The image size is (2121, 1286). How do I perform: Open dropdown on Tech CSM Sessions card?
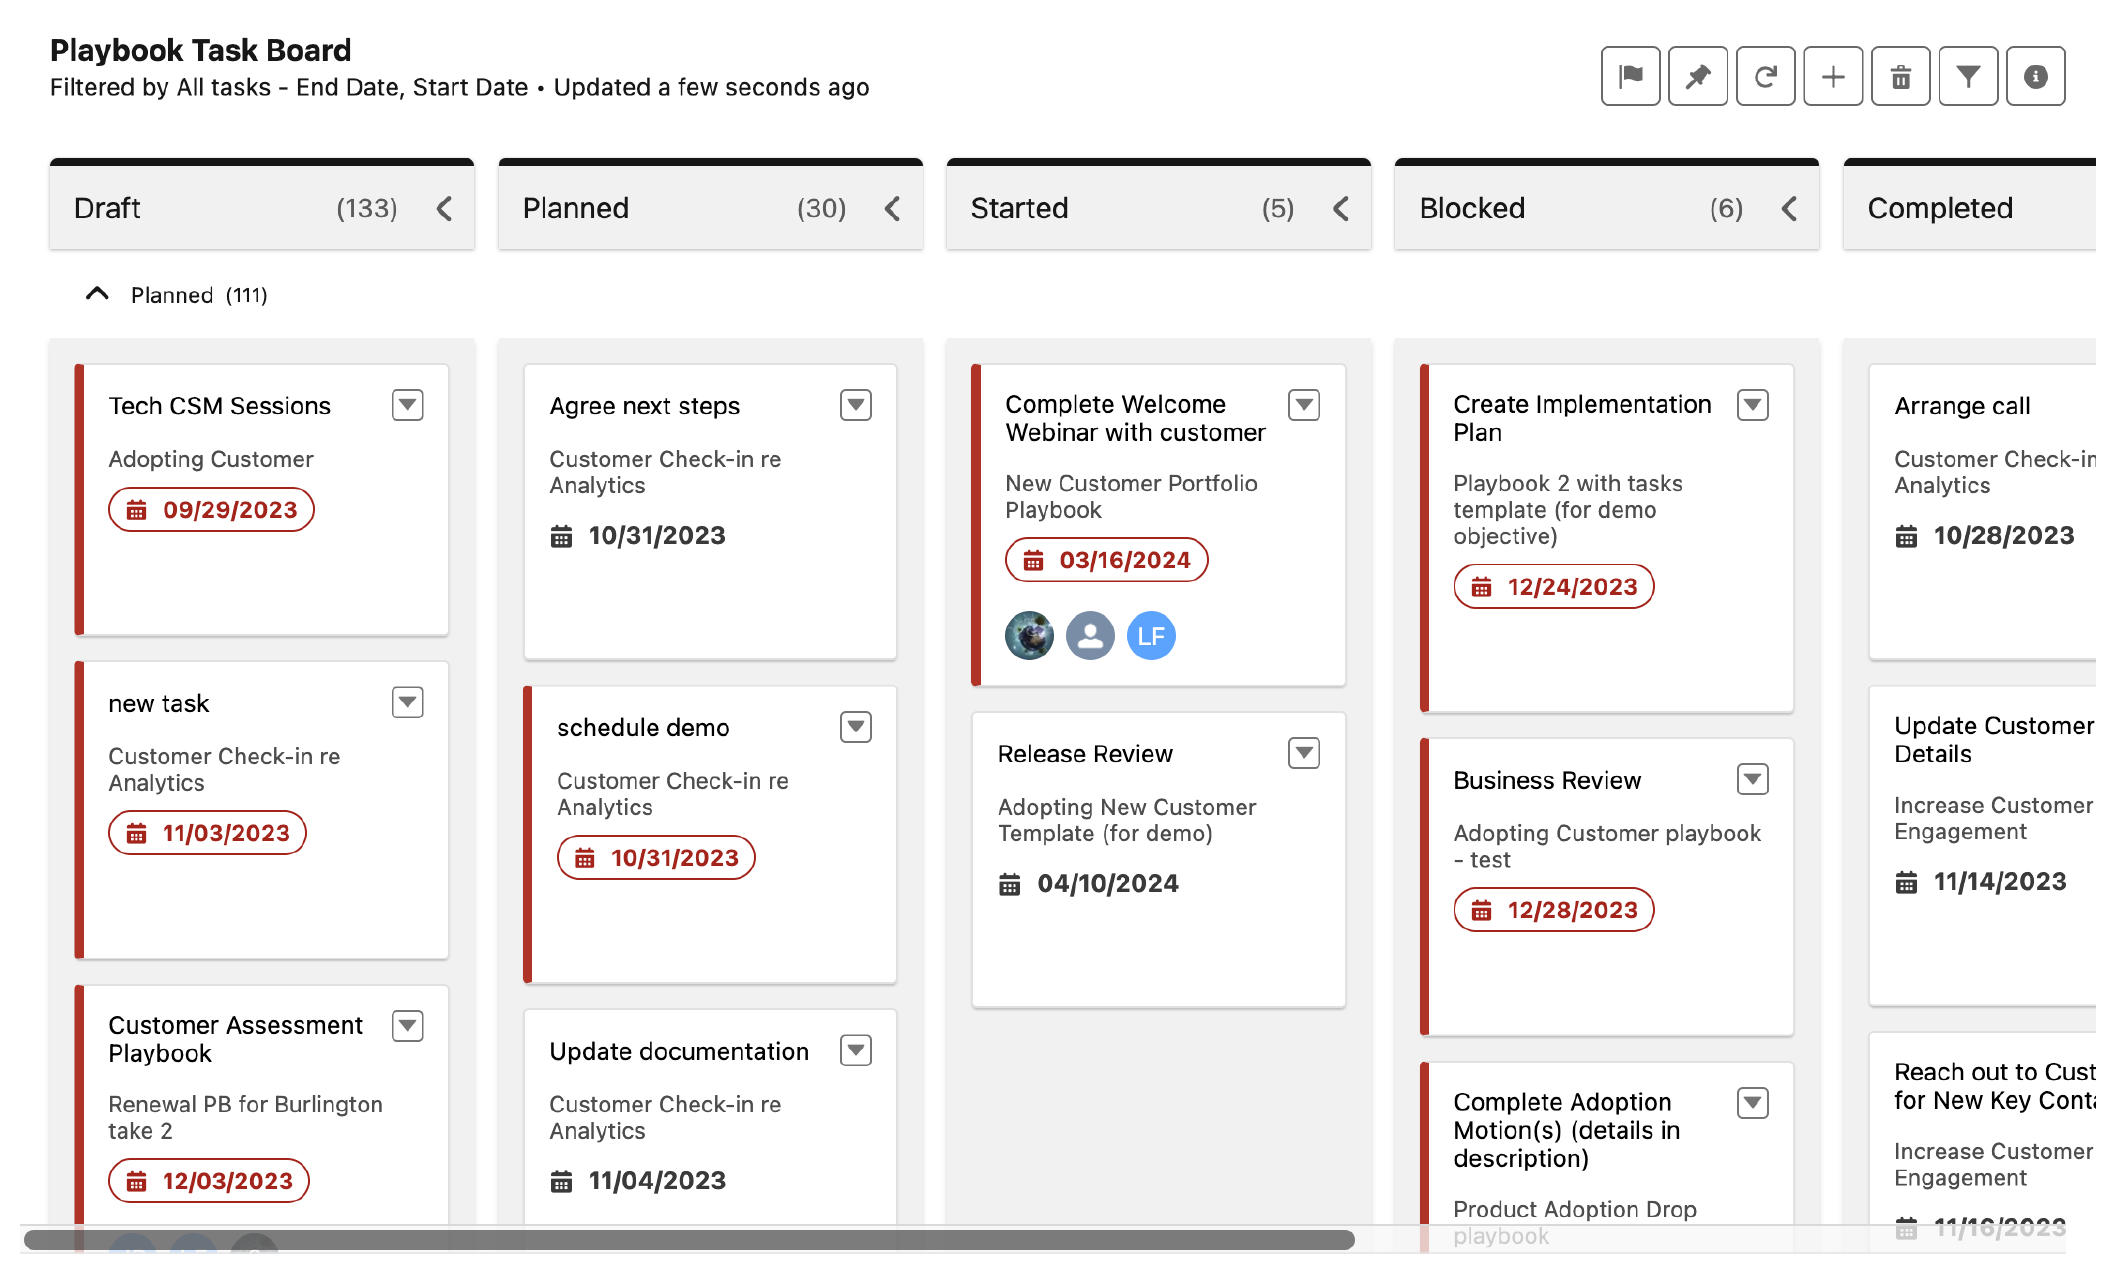pyautogui.click(x=407, y=405)
